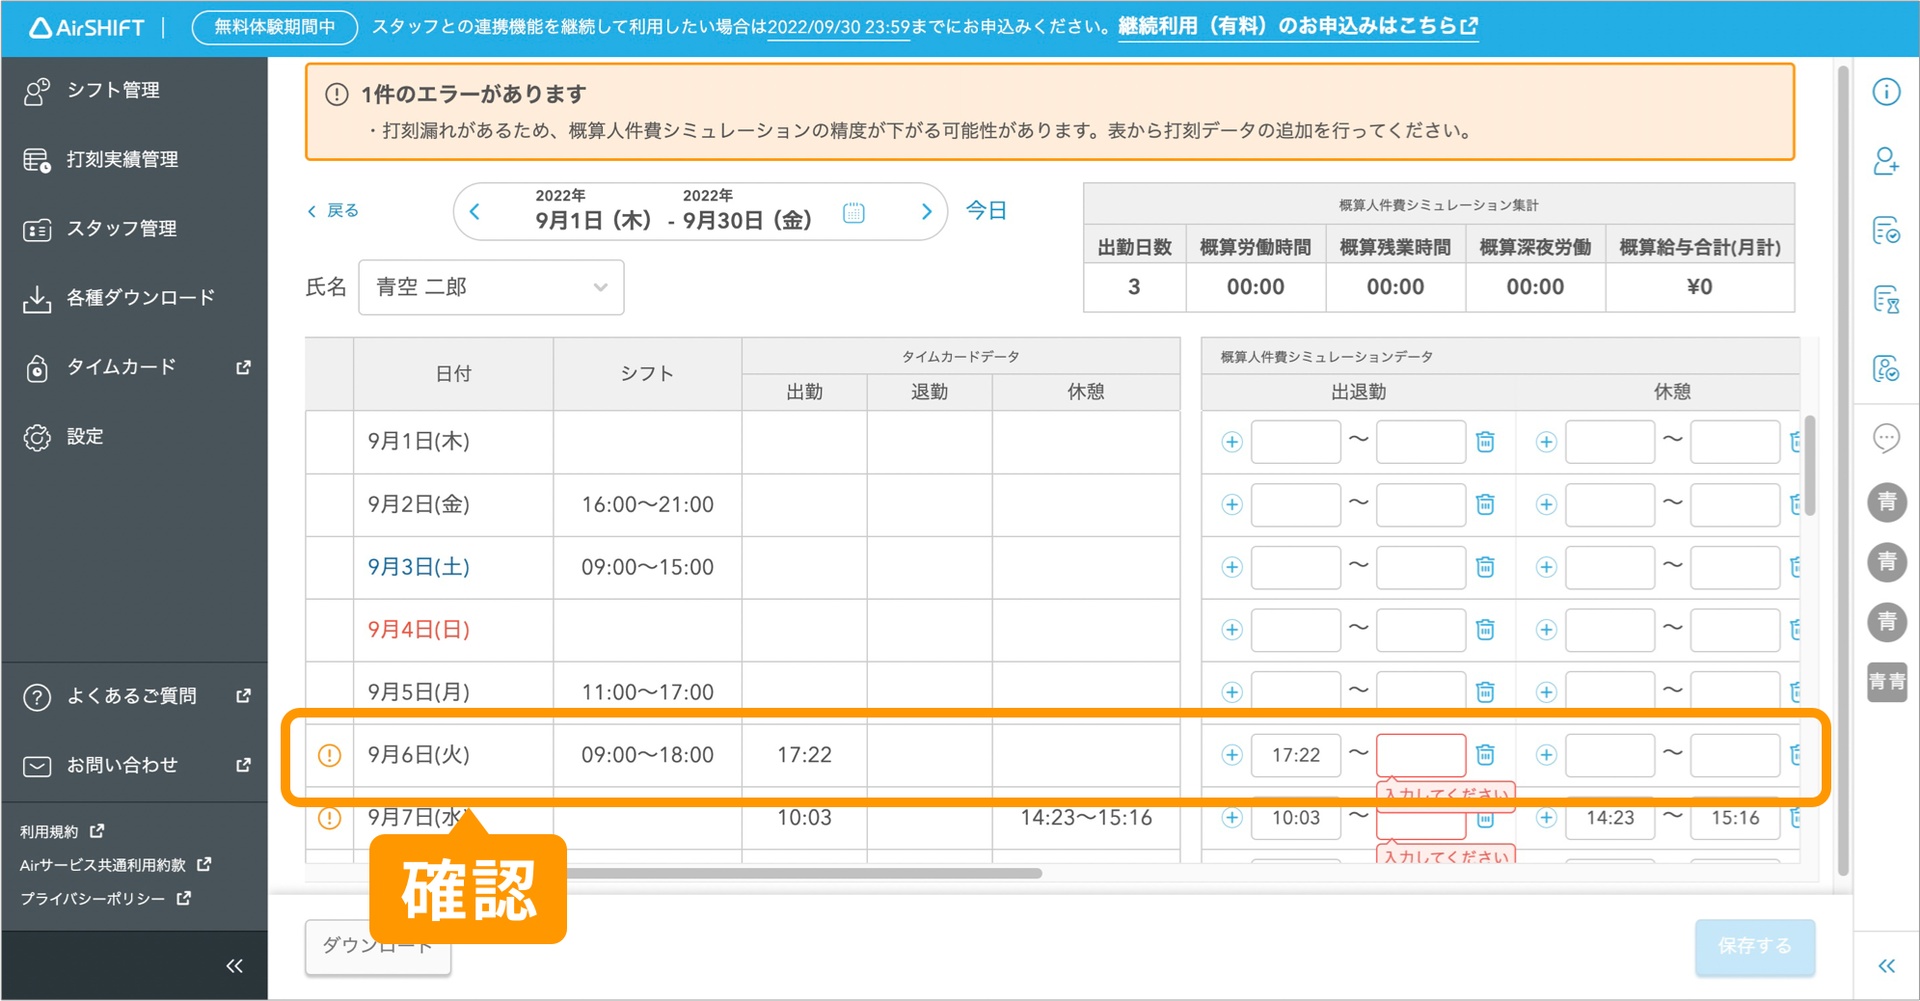
Task: Delete the 9月2日 attendance entry with trash icon
Action: tap(1485, 504)
